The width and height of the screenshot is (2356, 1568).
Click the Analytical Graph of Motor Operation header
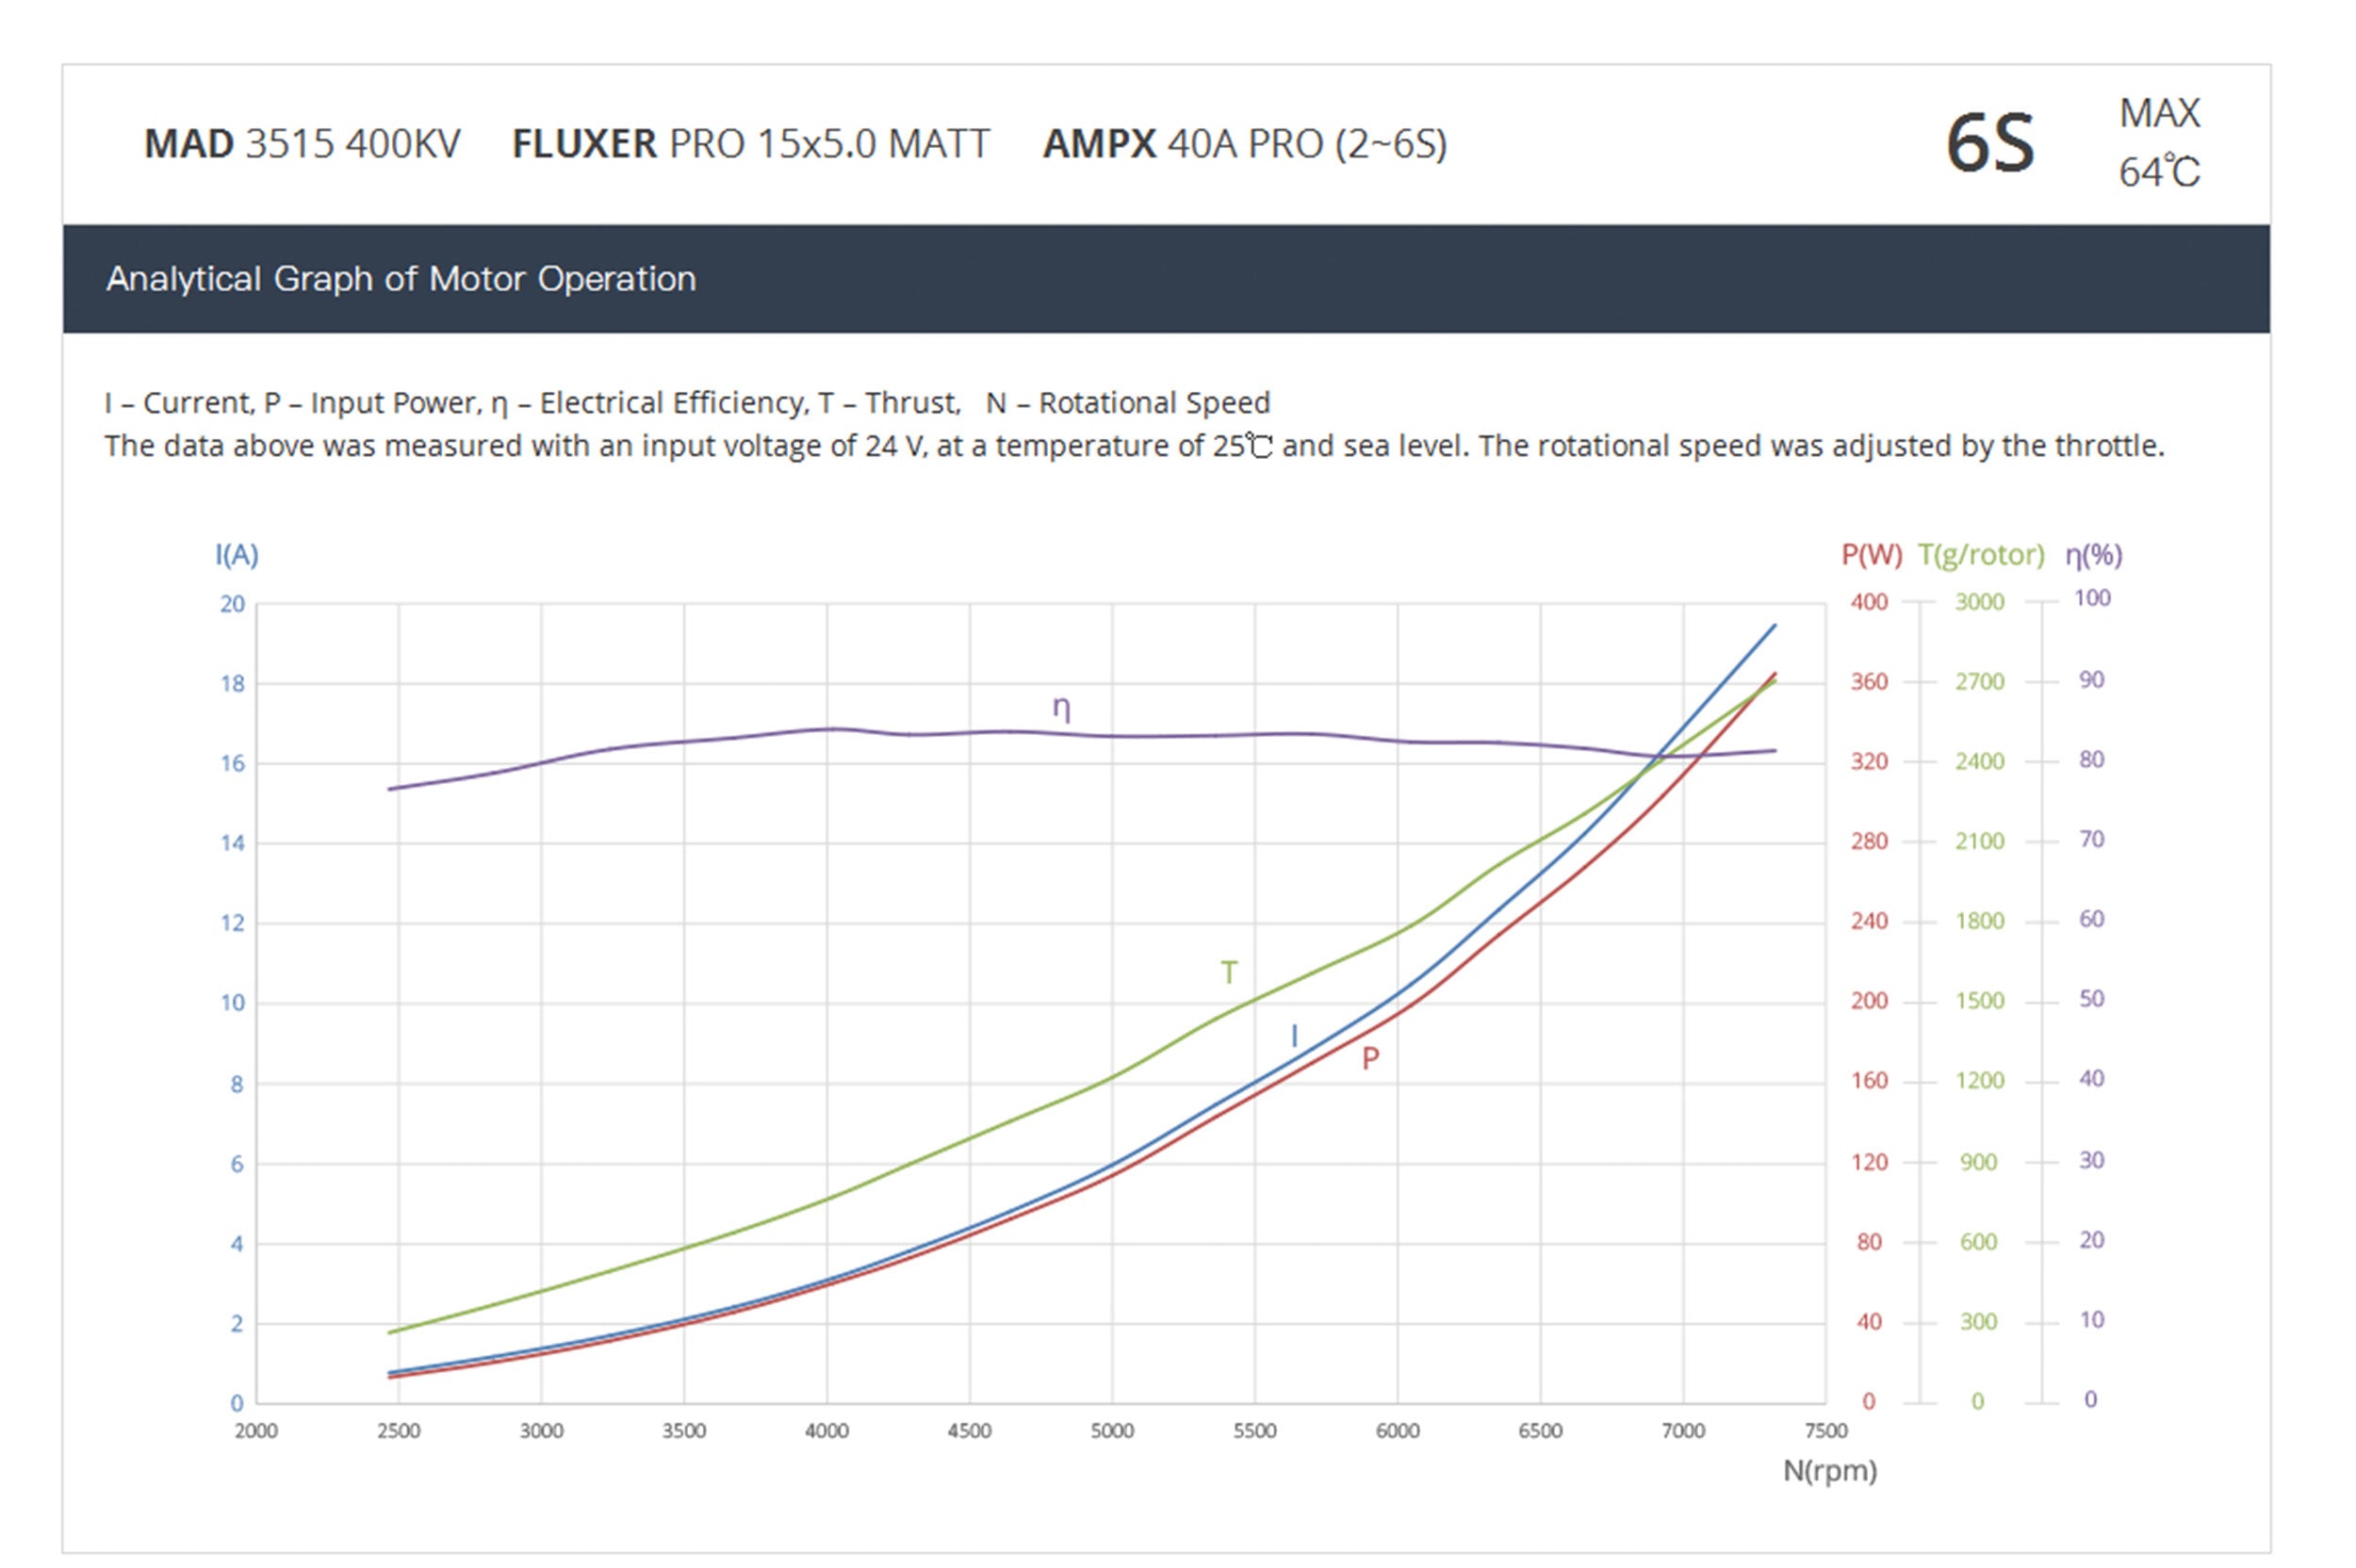point(401,279)
